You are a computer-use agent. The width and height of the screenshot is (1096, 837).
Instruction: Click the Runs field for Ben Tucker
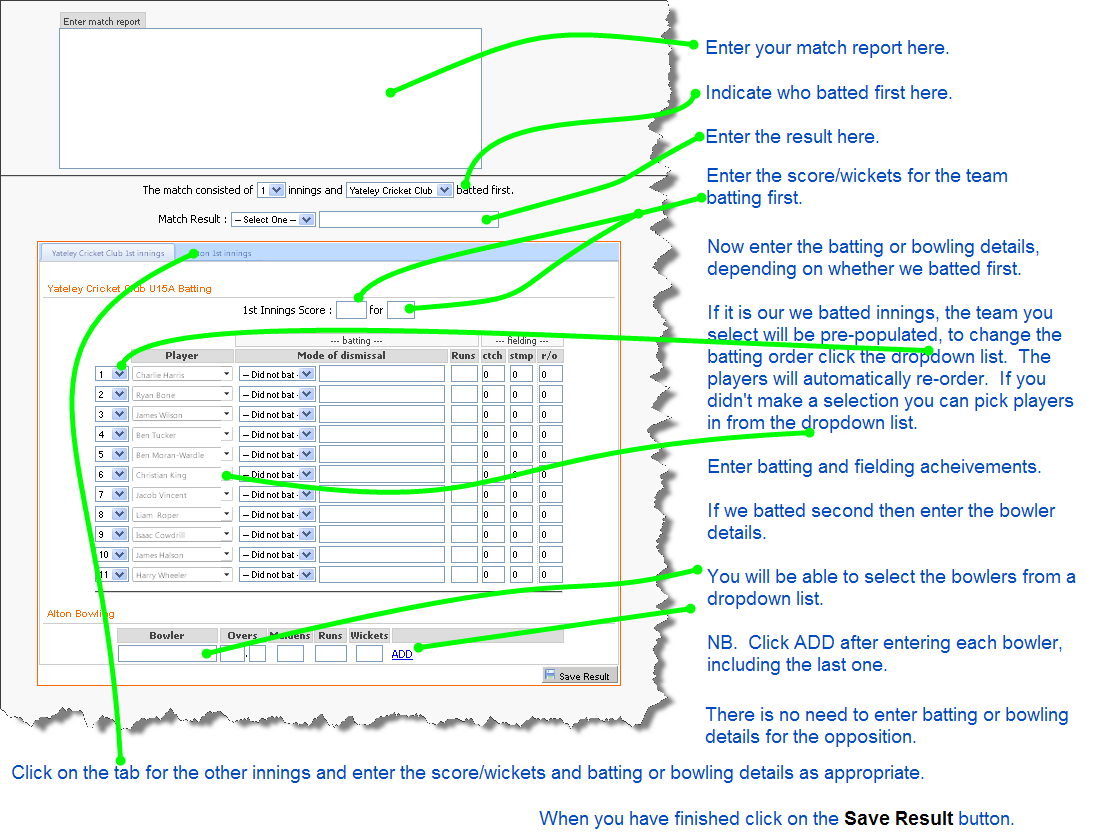point(463,434)
